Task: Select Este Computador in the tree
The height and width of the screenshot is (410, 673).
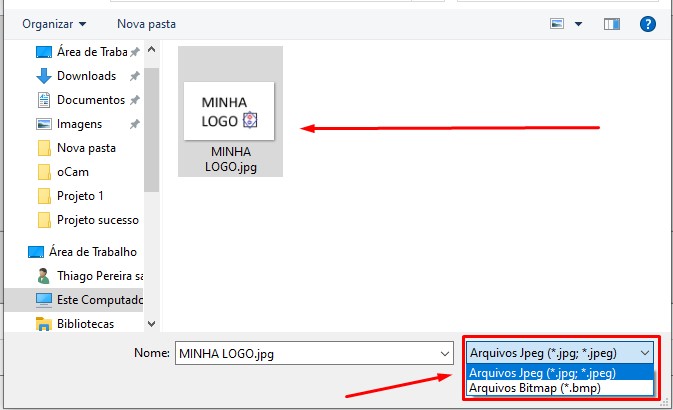Action: 98,300
